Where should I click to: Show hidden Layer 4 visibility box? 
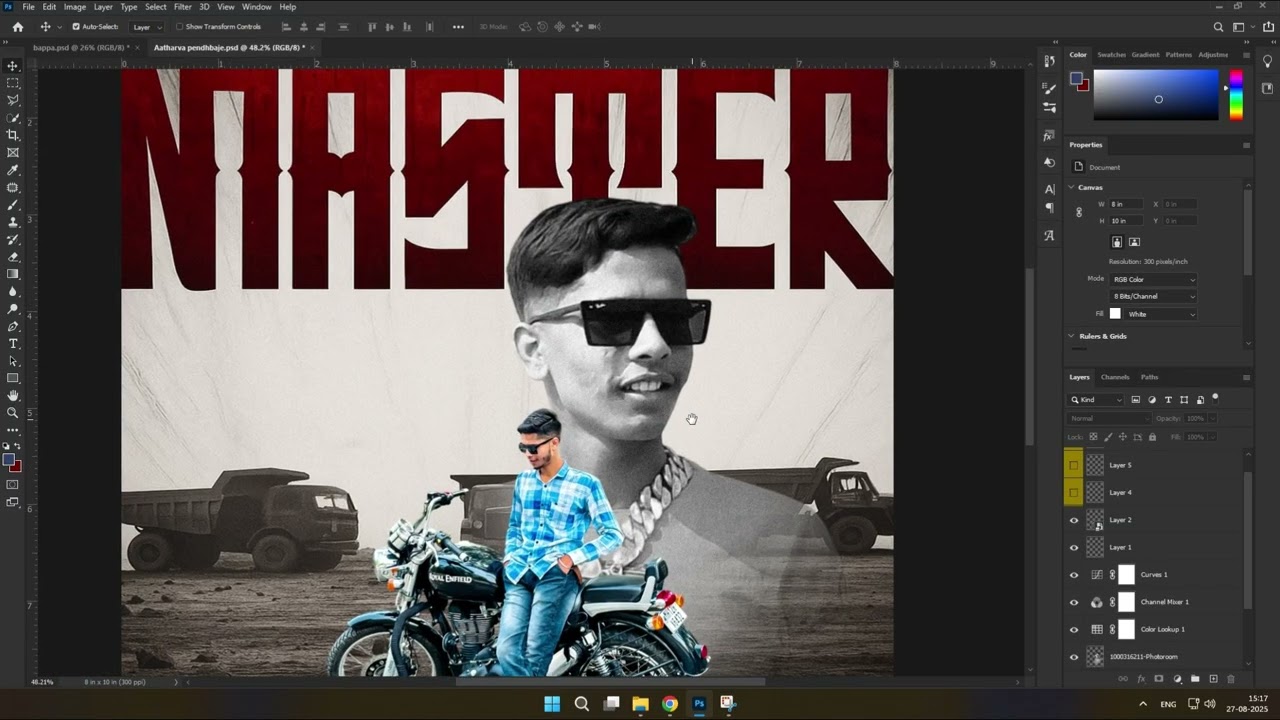(1074, 492)
